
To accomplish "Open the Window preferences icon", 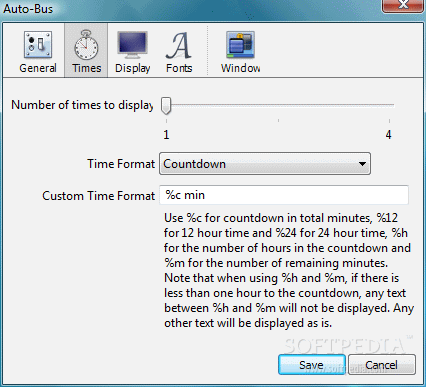I will click(x=240, y=45).
